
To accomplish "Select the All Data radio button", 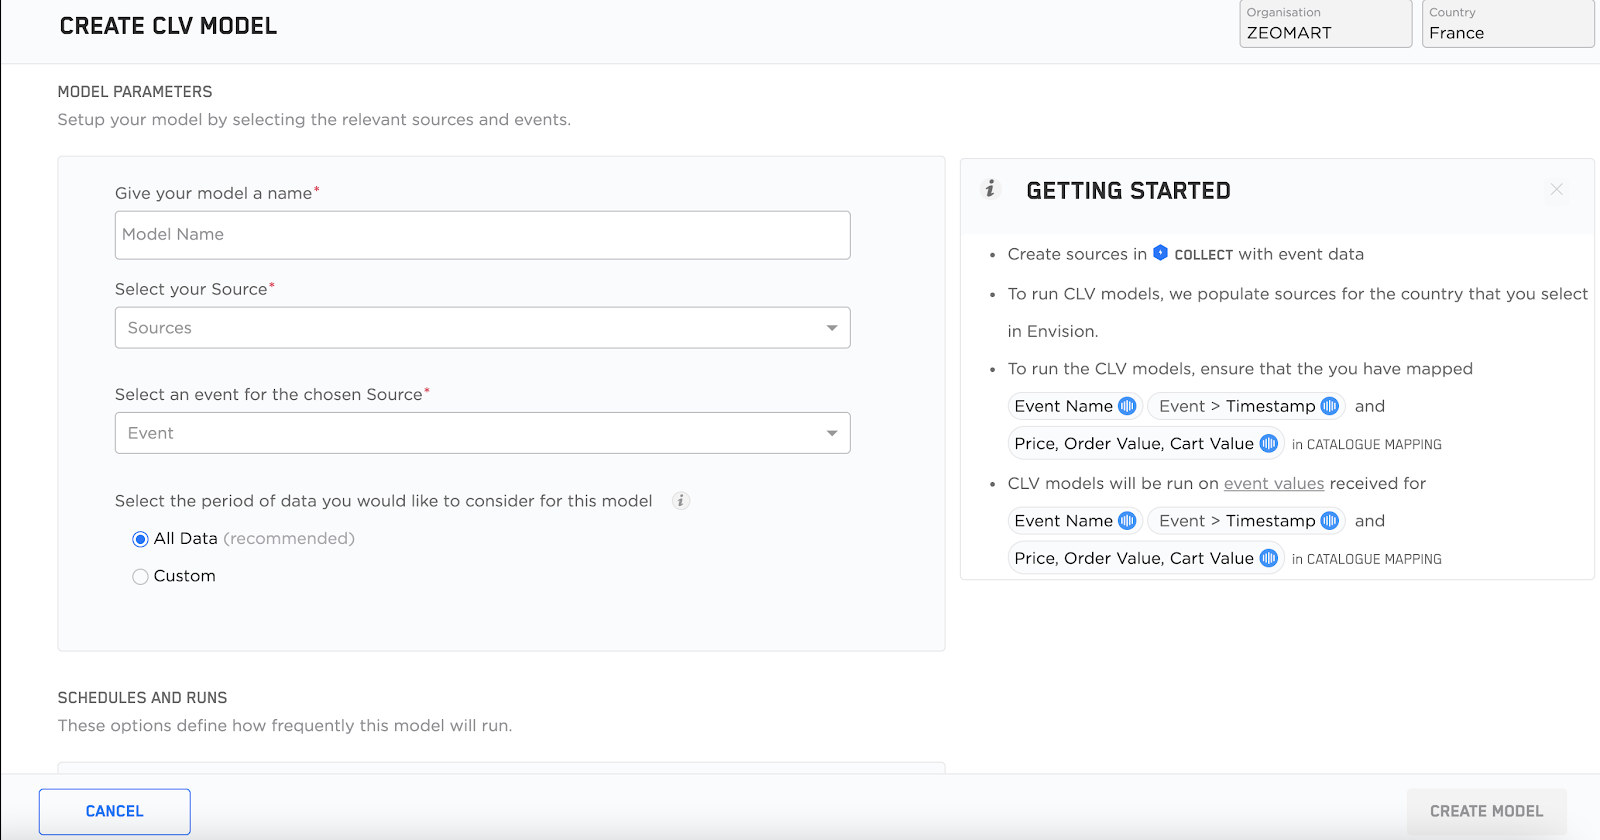I will pos(140,539).
